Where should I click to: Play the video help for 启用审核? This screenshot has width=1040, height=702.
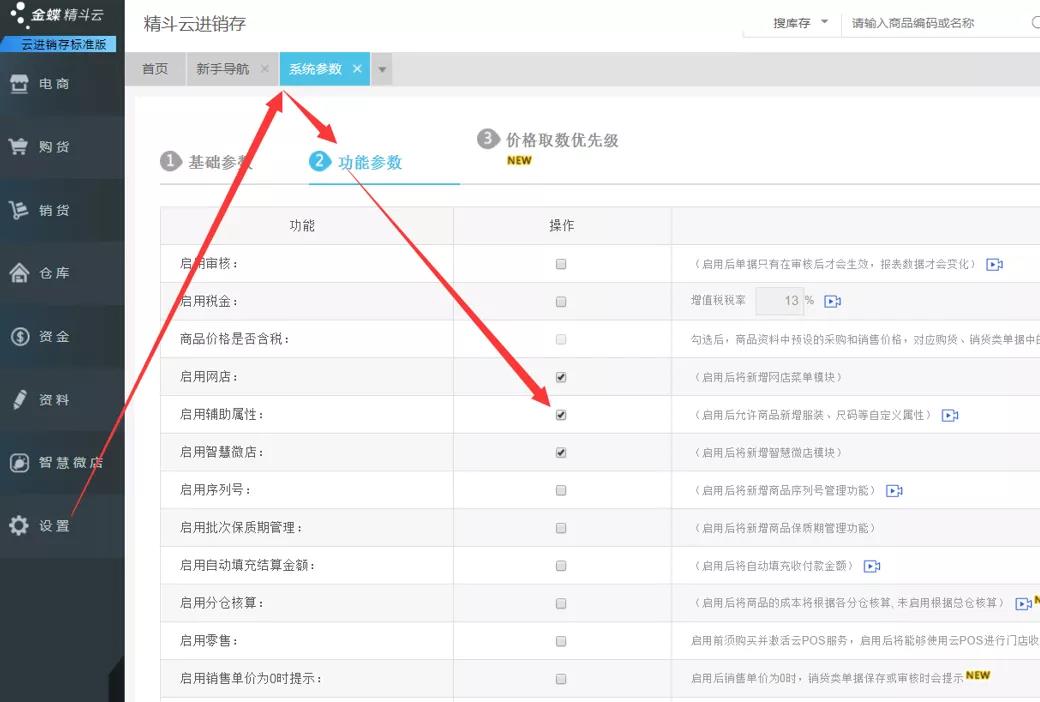[994, 264]
